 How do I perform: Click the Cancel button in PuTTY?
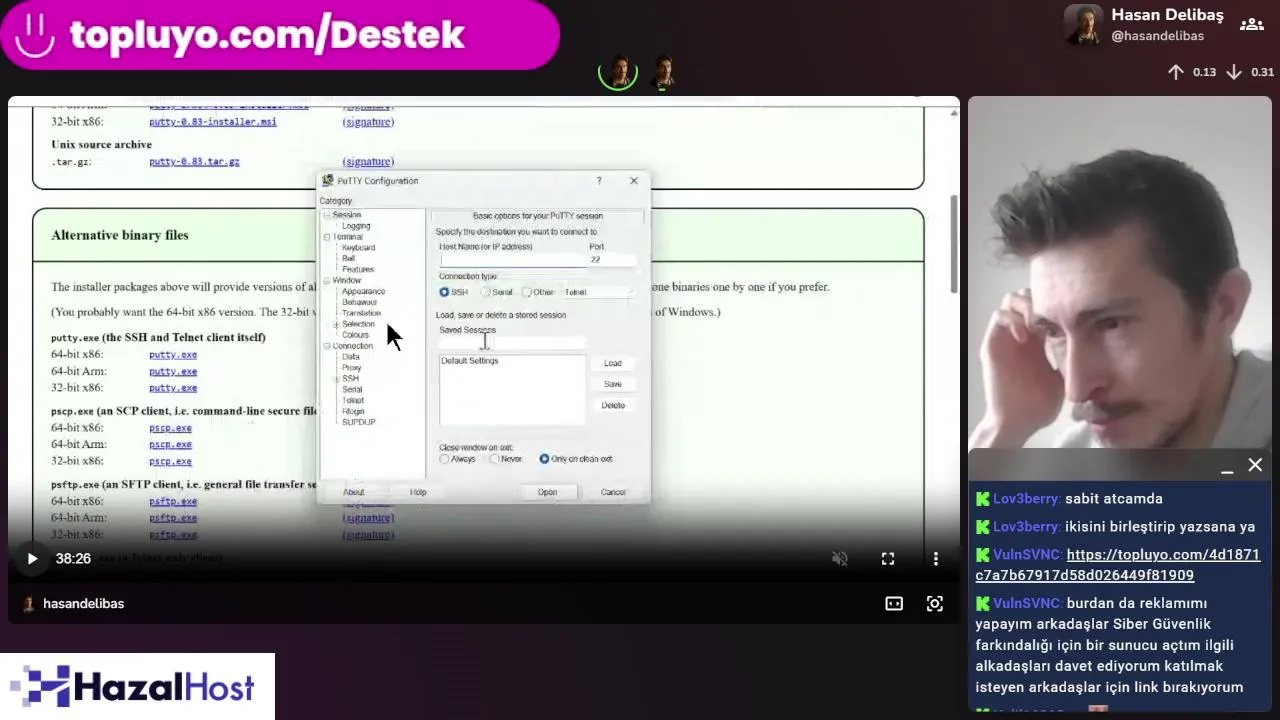pyautogui.click(x=613, y=492)
